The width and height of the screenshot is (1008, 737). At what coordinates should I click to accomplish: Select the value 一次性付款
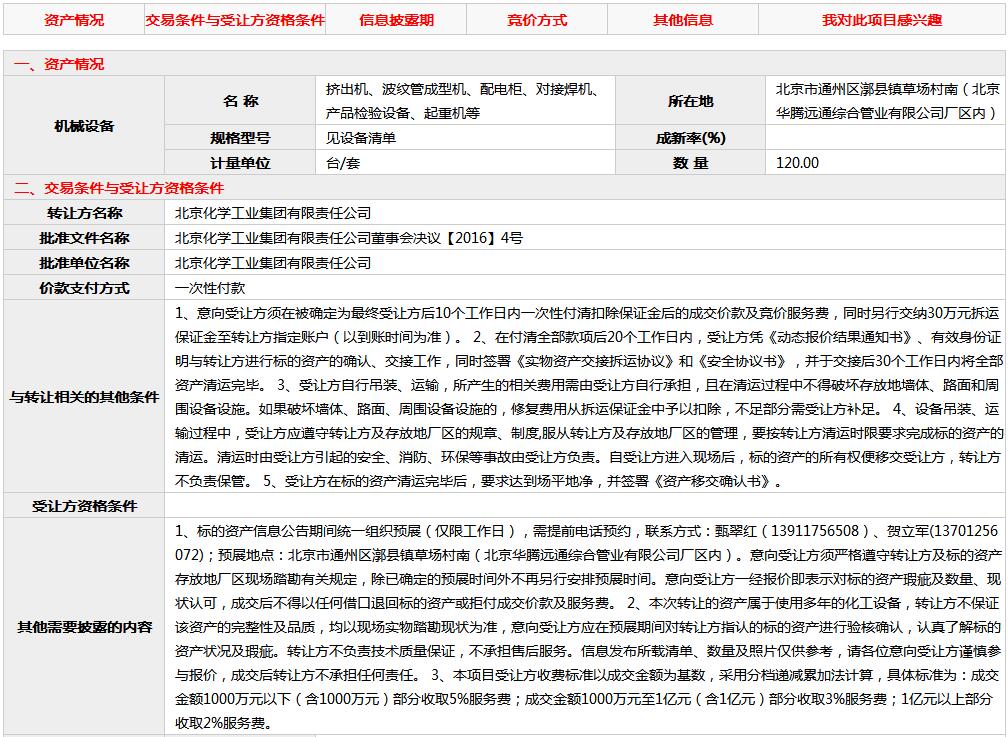pos(210,289)
